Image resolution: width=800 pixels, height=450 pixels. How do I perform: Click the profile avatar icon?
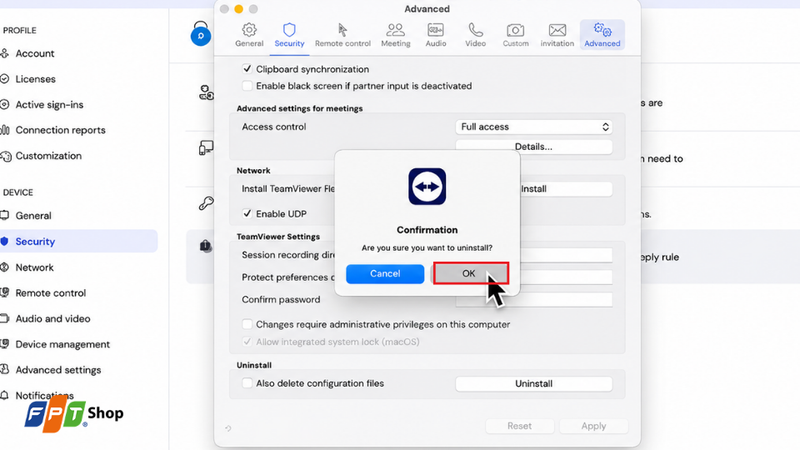click(201, 36)
